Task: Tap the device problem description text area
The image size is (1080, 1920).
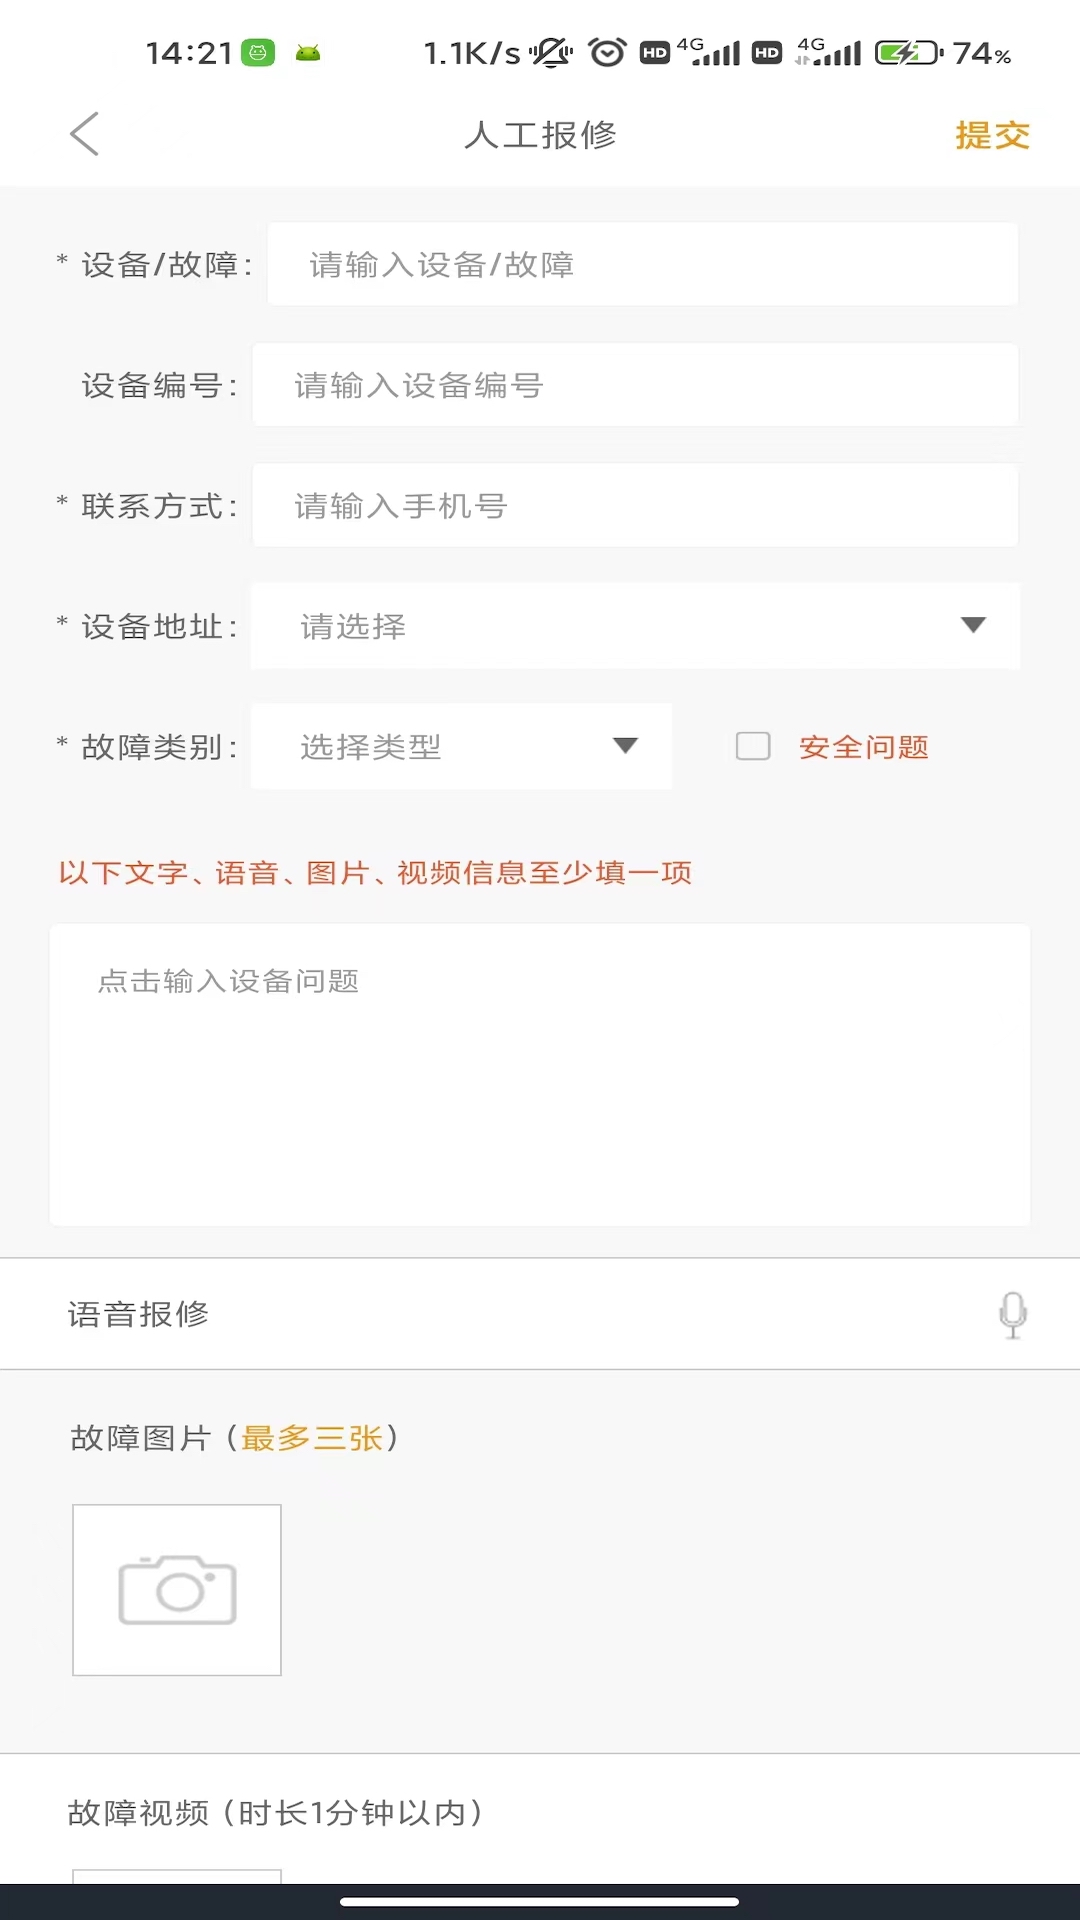Action: [x=540, y=1075]
